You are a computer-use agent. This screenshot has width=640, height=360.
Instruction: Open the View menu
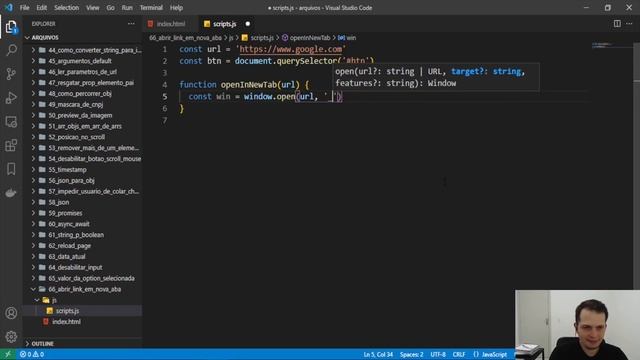click(93, 8)
